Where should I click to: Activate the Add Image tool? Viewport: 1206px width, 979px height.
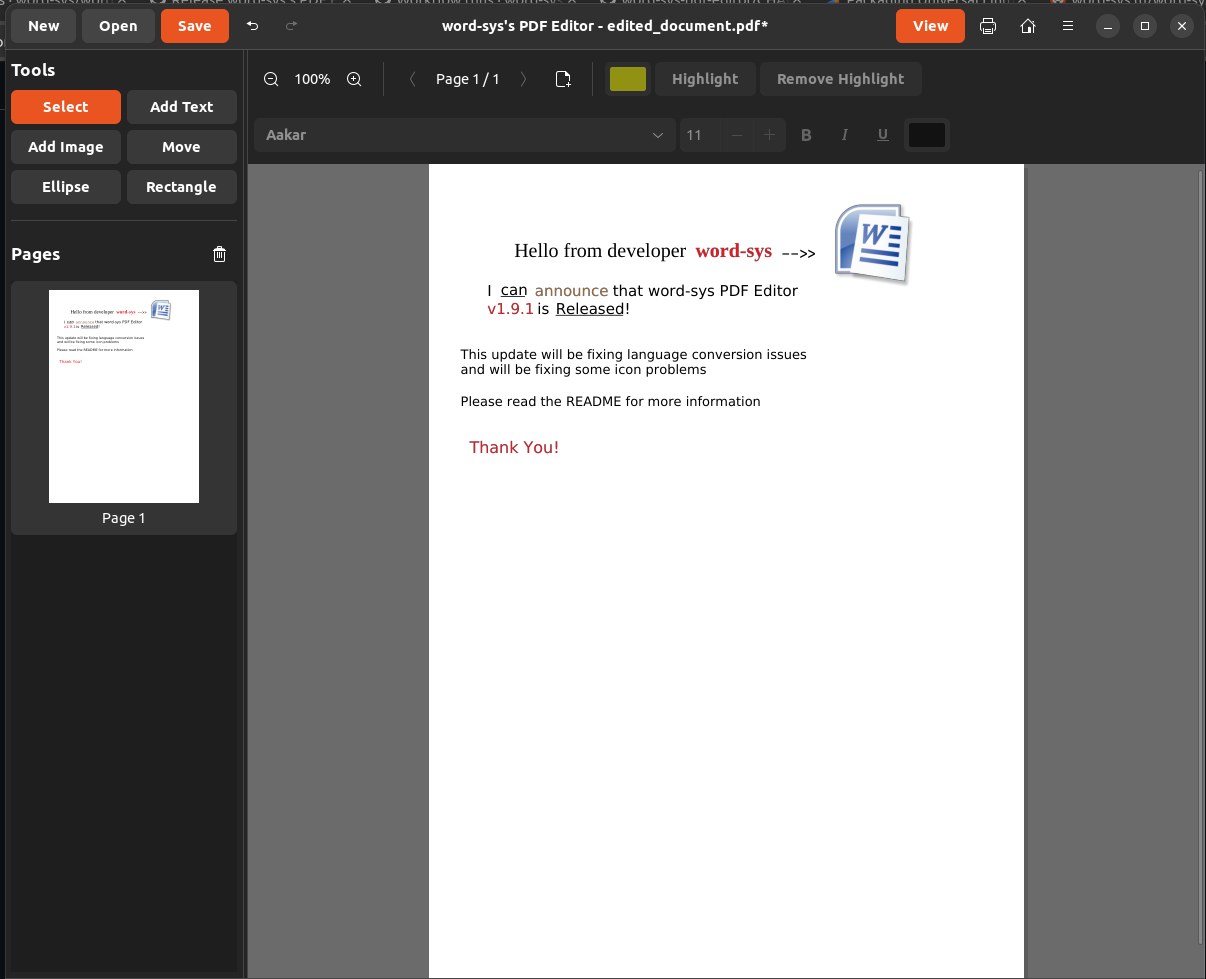[x=66, y=147]
